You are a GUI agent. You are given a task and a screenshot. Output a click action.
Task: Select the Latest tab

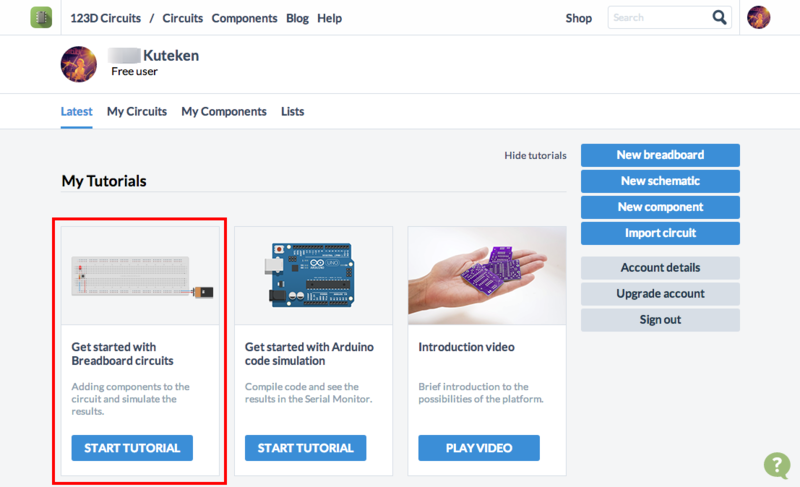coord(77,111)
